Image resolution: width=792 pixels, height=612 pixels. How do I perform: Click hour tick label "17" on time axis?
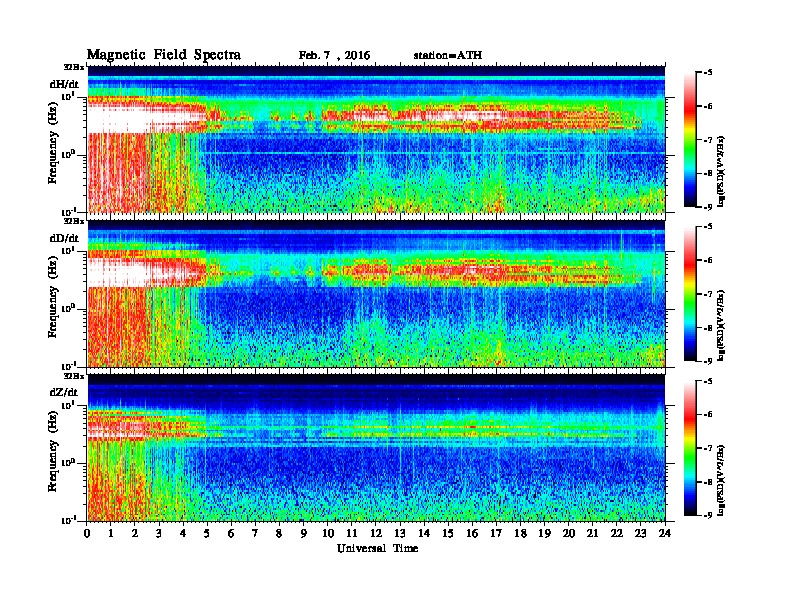tap(497, 534)
